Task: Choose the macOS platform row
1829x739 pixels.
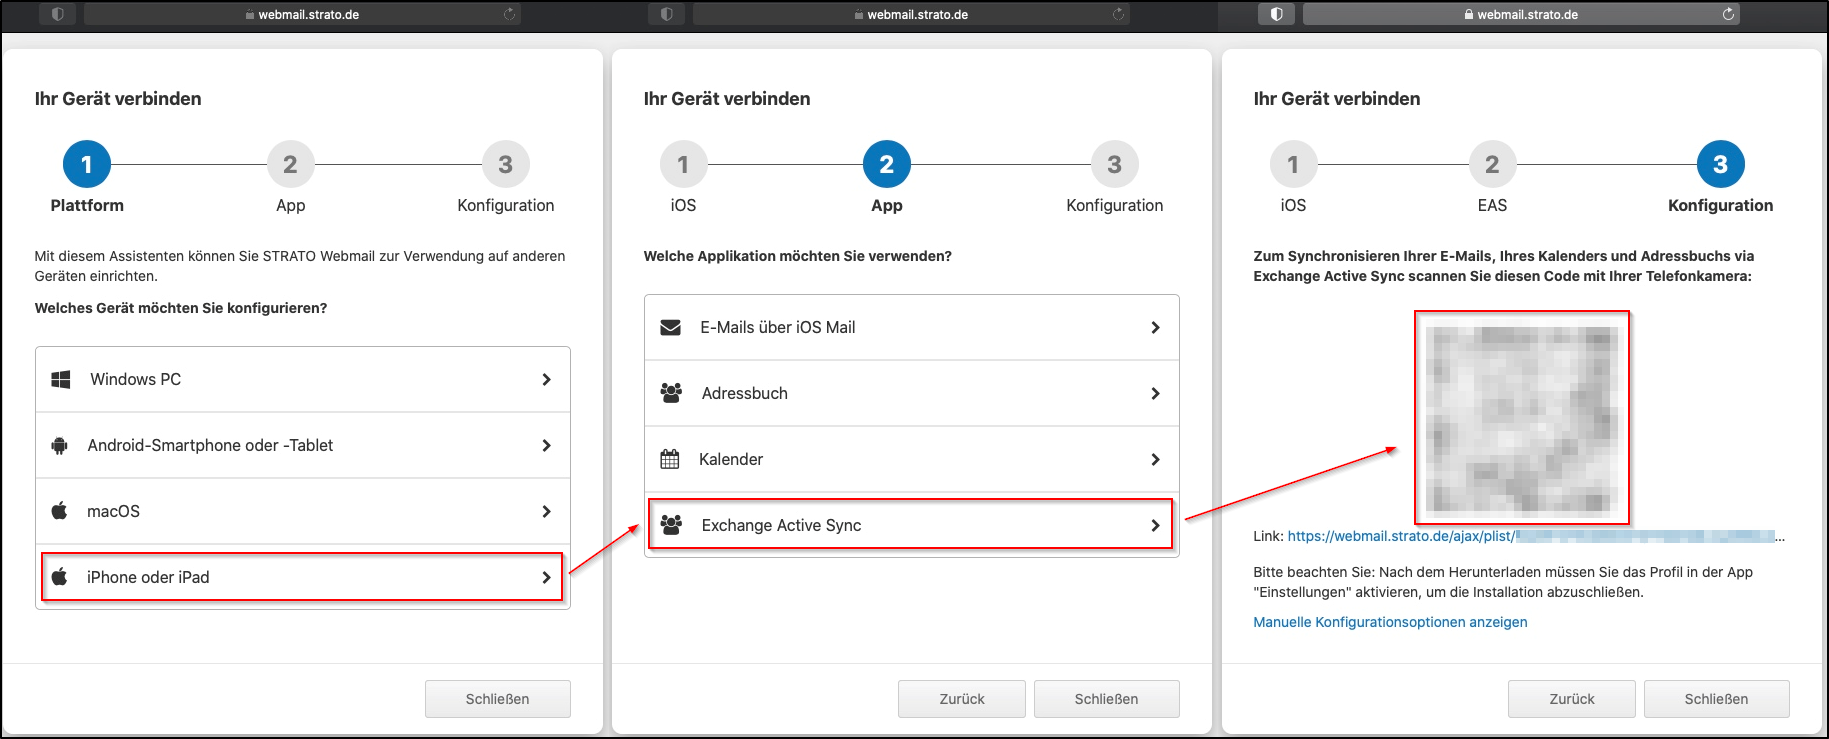Action: tap(302, 511)
